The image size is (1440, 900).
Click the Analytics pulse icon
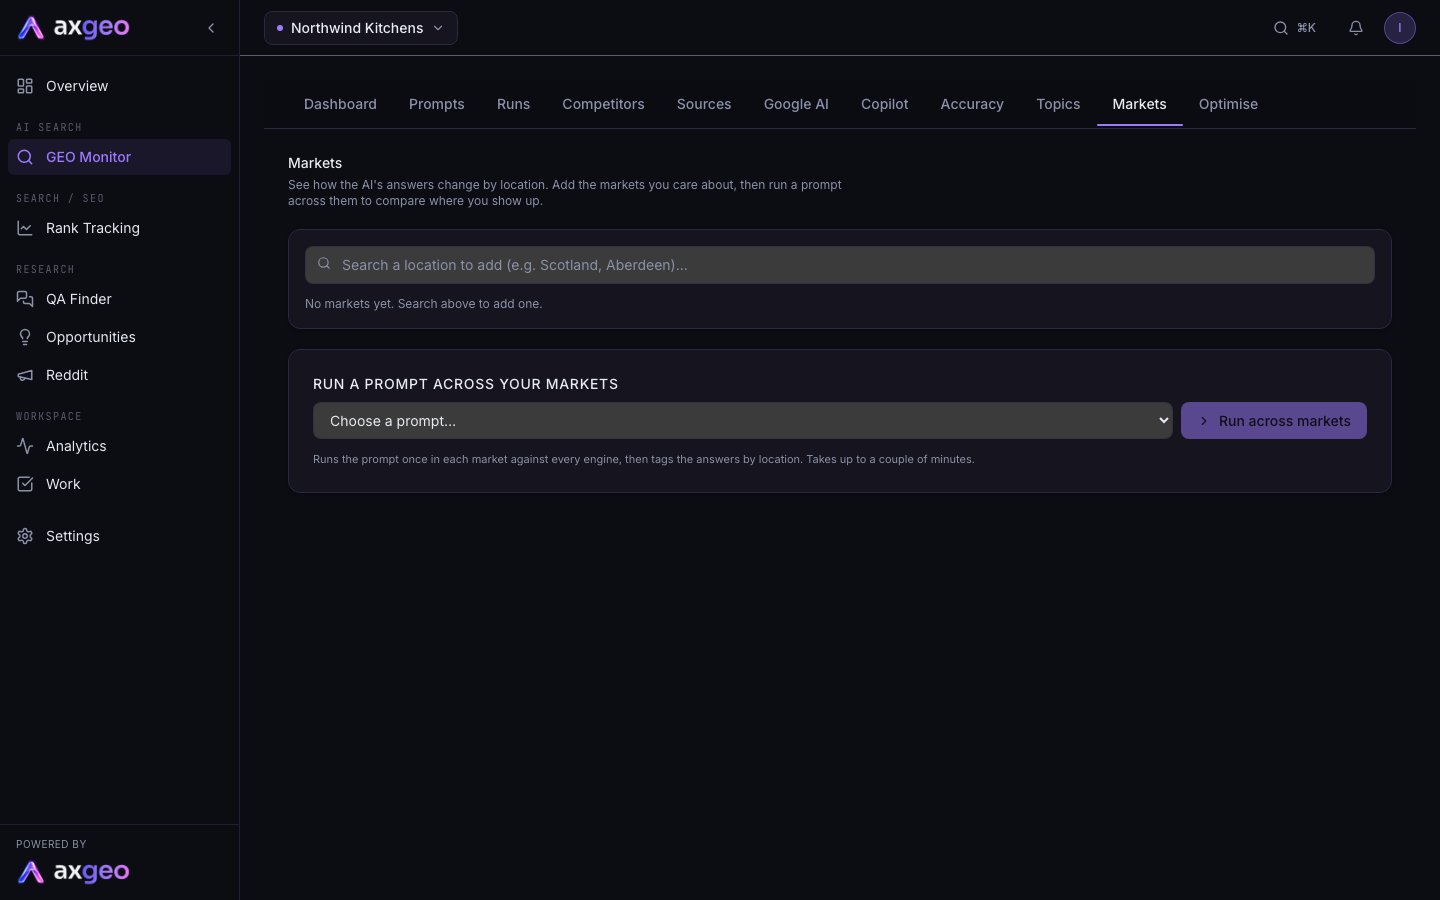coord(25,446)
